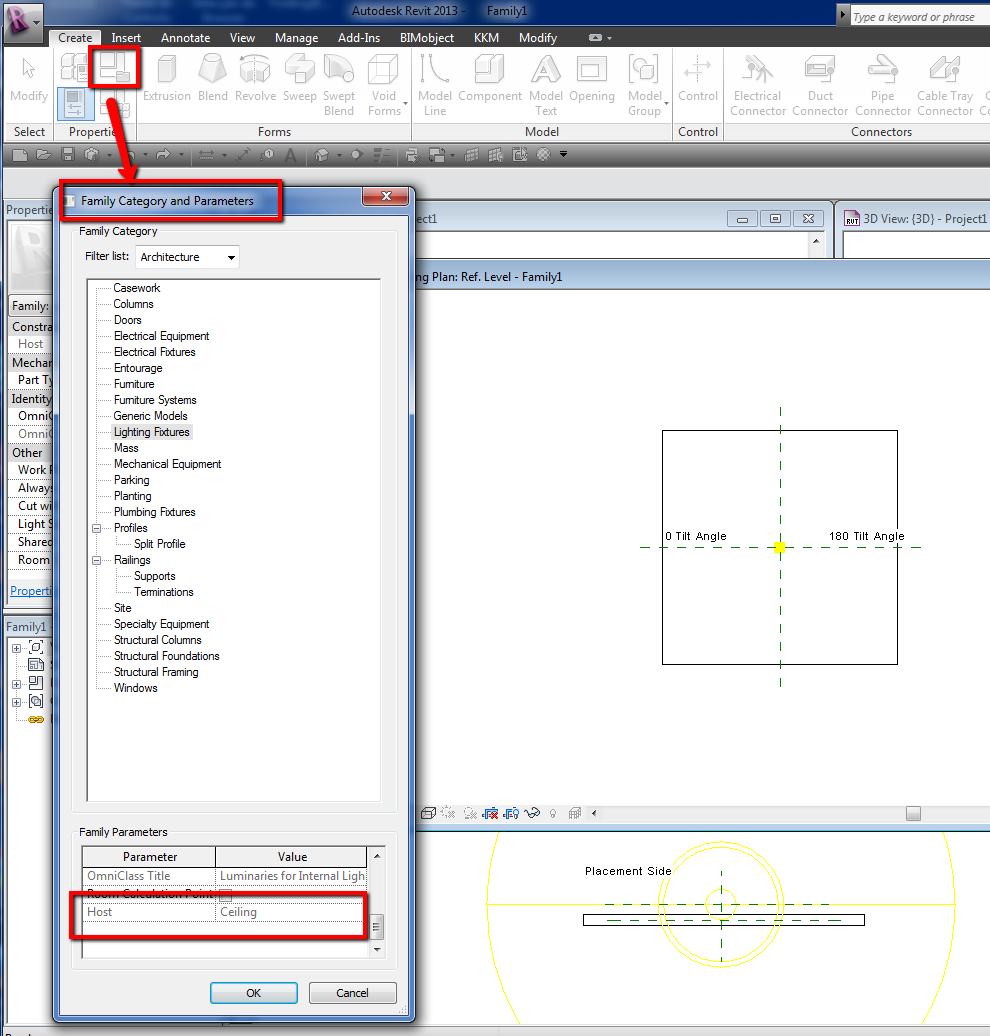This screenshot has width=990, height=1036.
Task: Click the Host value cell Ceiling
Action: (x=291, y=912)
